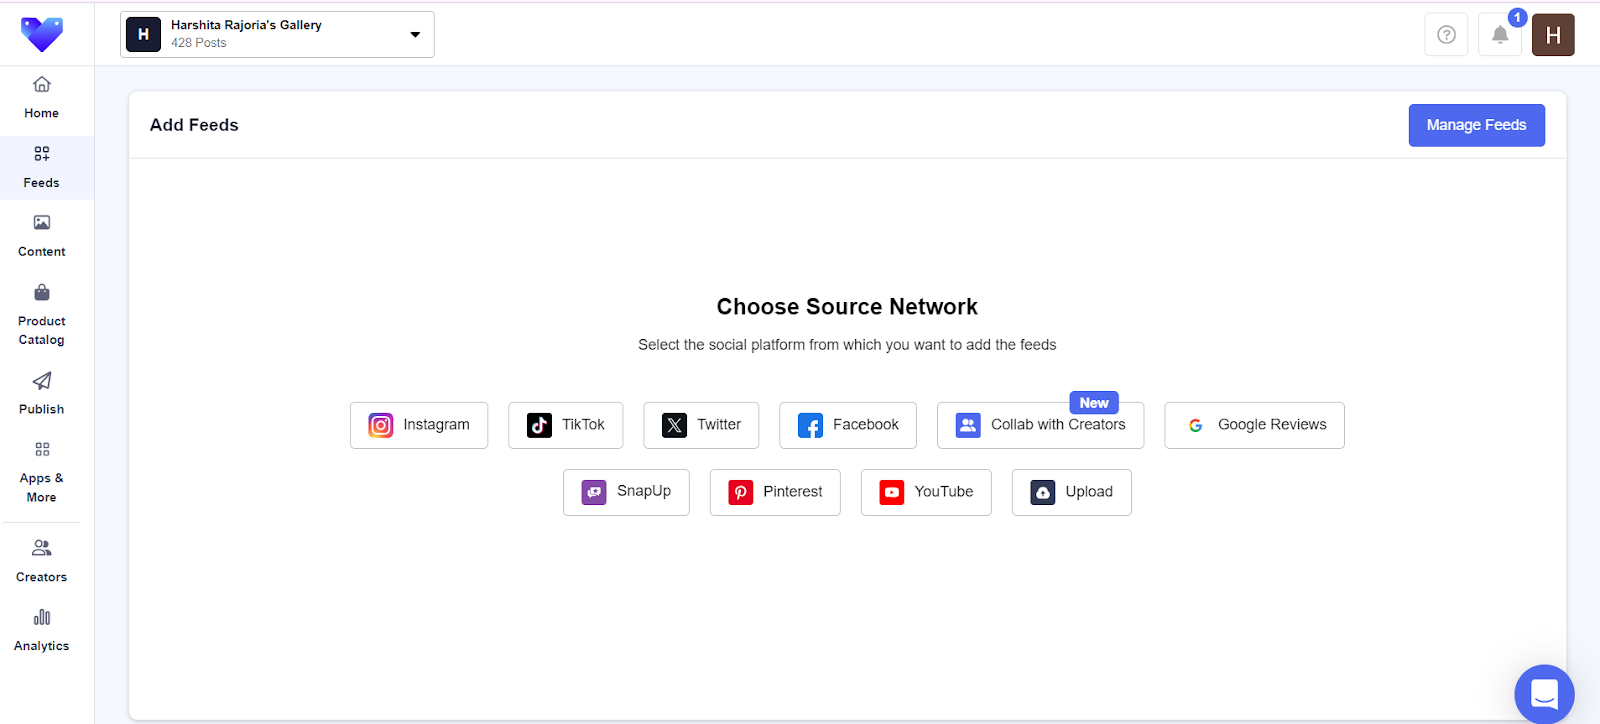This screenshot has height=724, width=1600.
Task: Choose the Upload option
Action: [x=1071, y=492]
